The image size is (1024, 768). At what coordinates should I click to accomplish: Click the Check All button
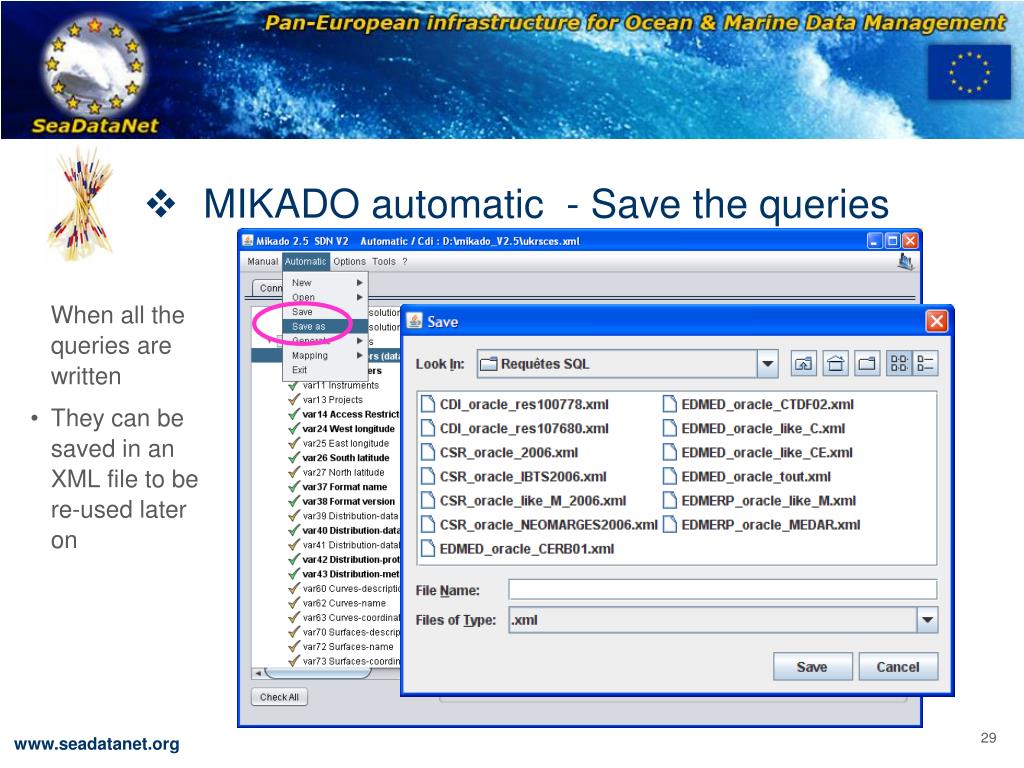tap(279, 697)
